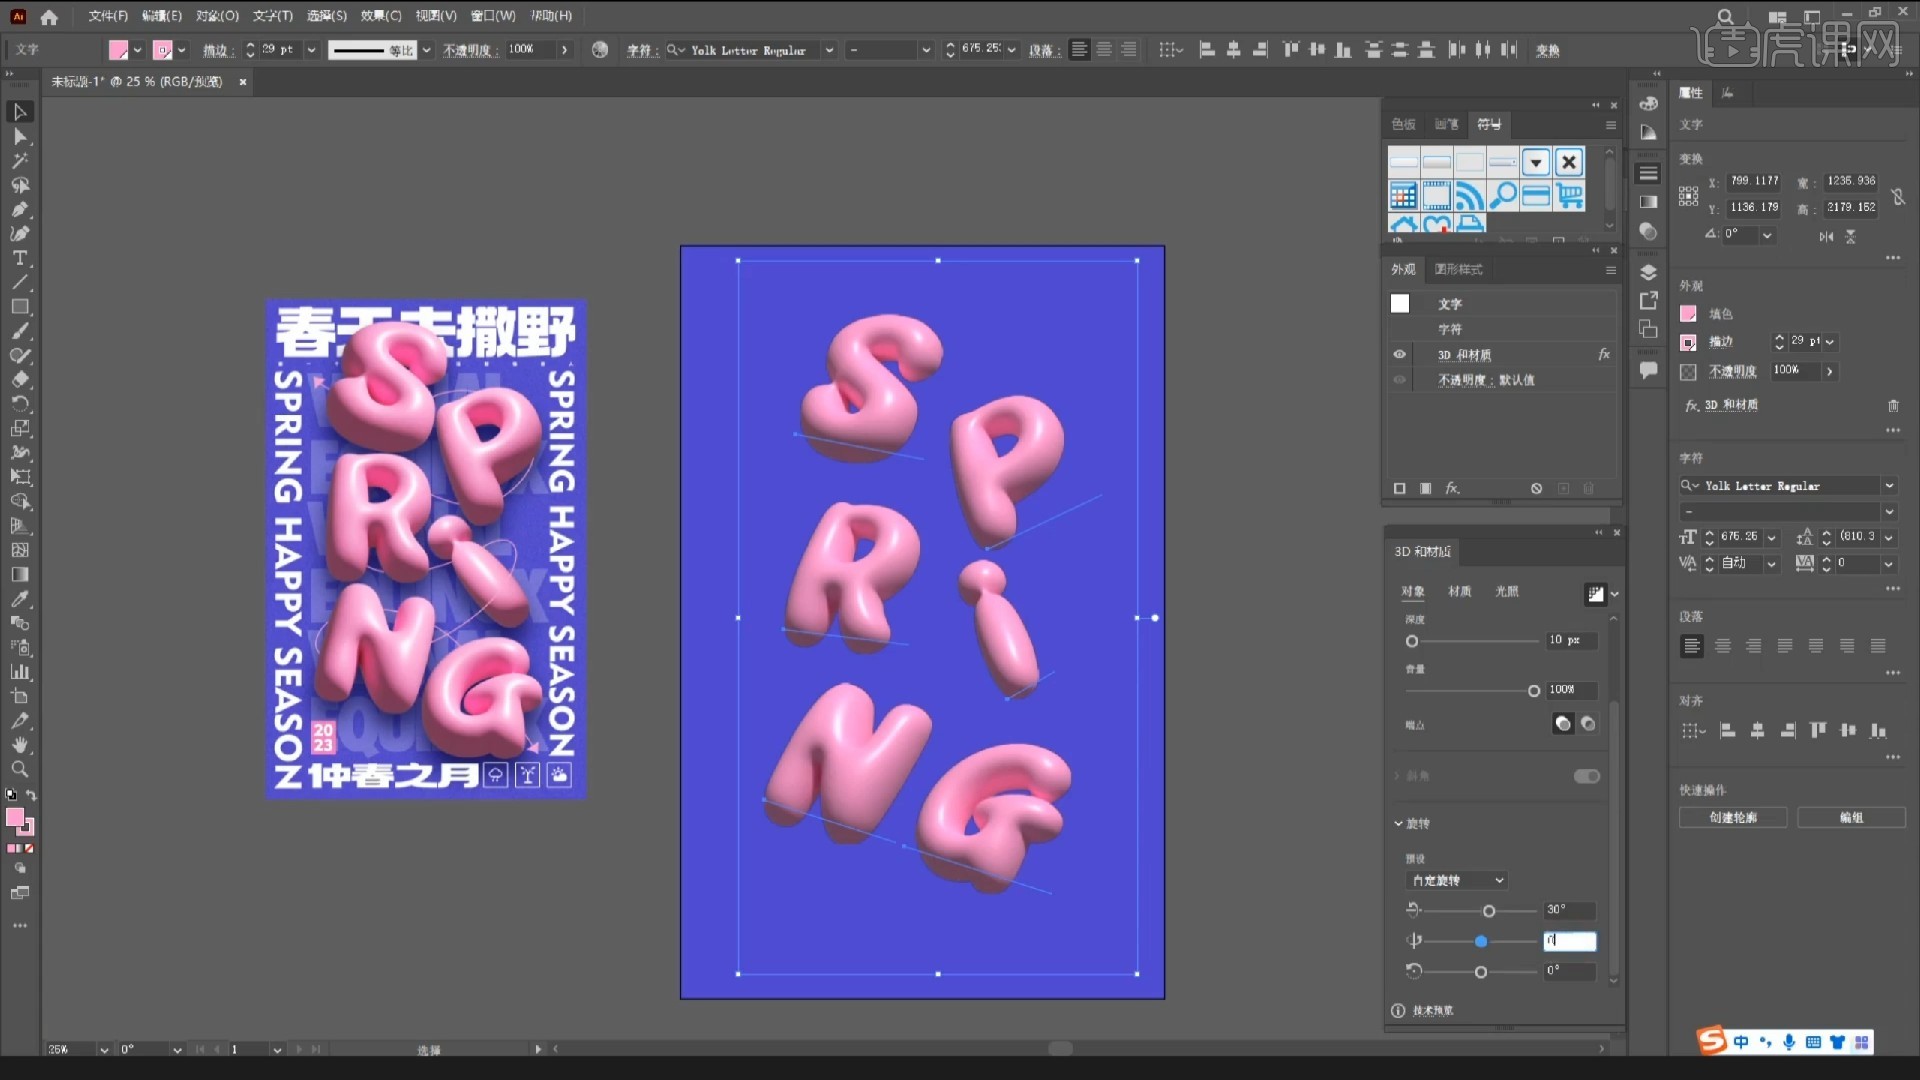
Task: Click the link width and height icon
Action: [1898, 196]
